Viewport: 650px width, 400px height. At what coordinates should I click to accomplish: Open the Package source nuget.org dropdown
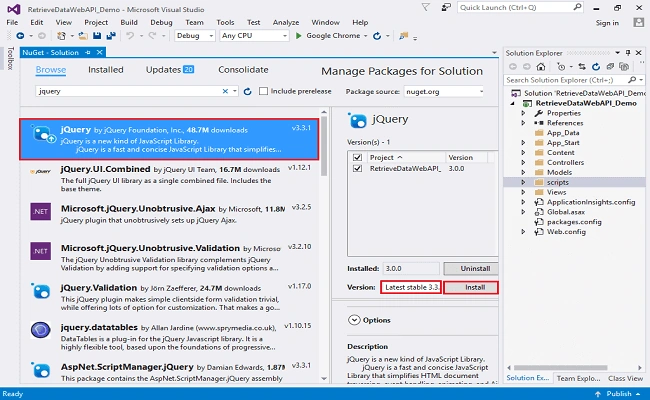point(444,92)
